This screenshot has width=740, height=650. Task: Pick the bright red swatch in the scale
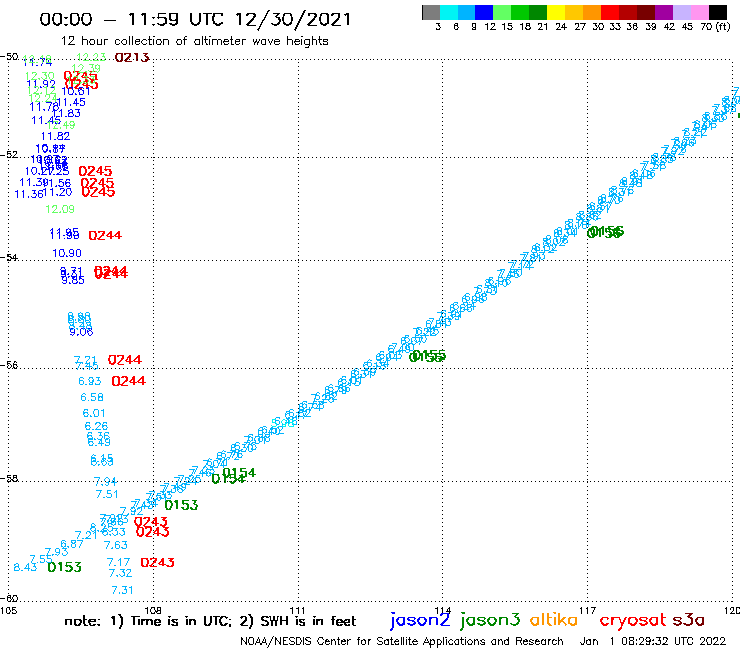point(610,12)
